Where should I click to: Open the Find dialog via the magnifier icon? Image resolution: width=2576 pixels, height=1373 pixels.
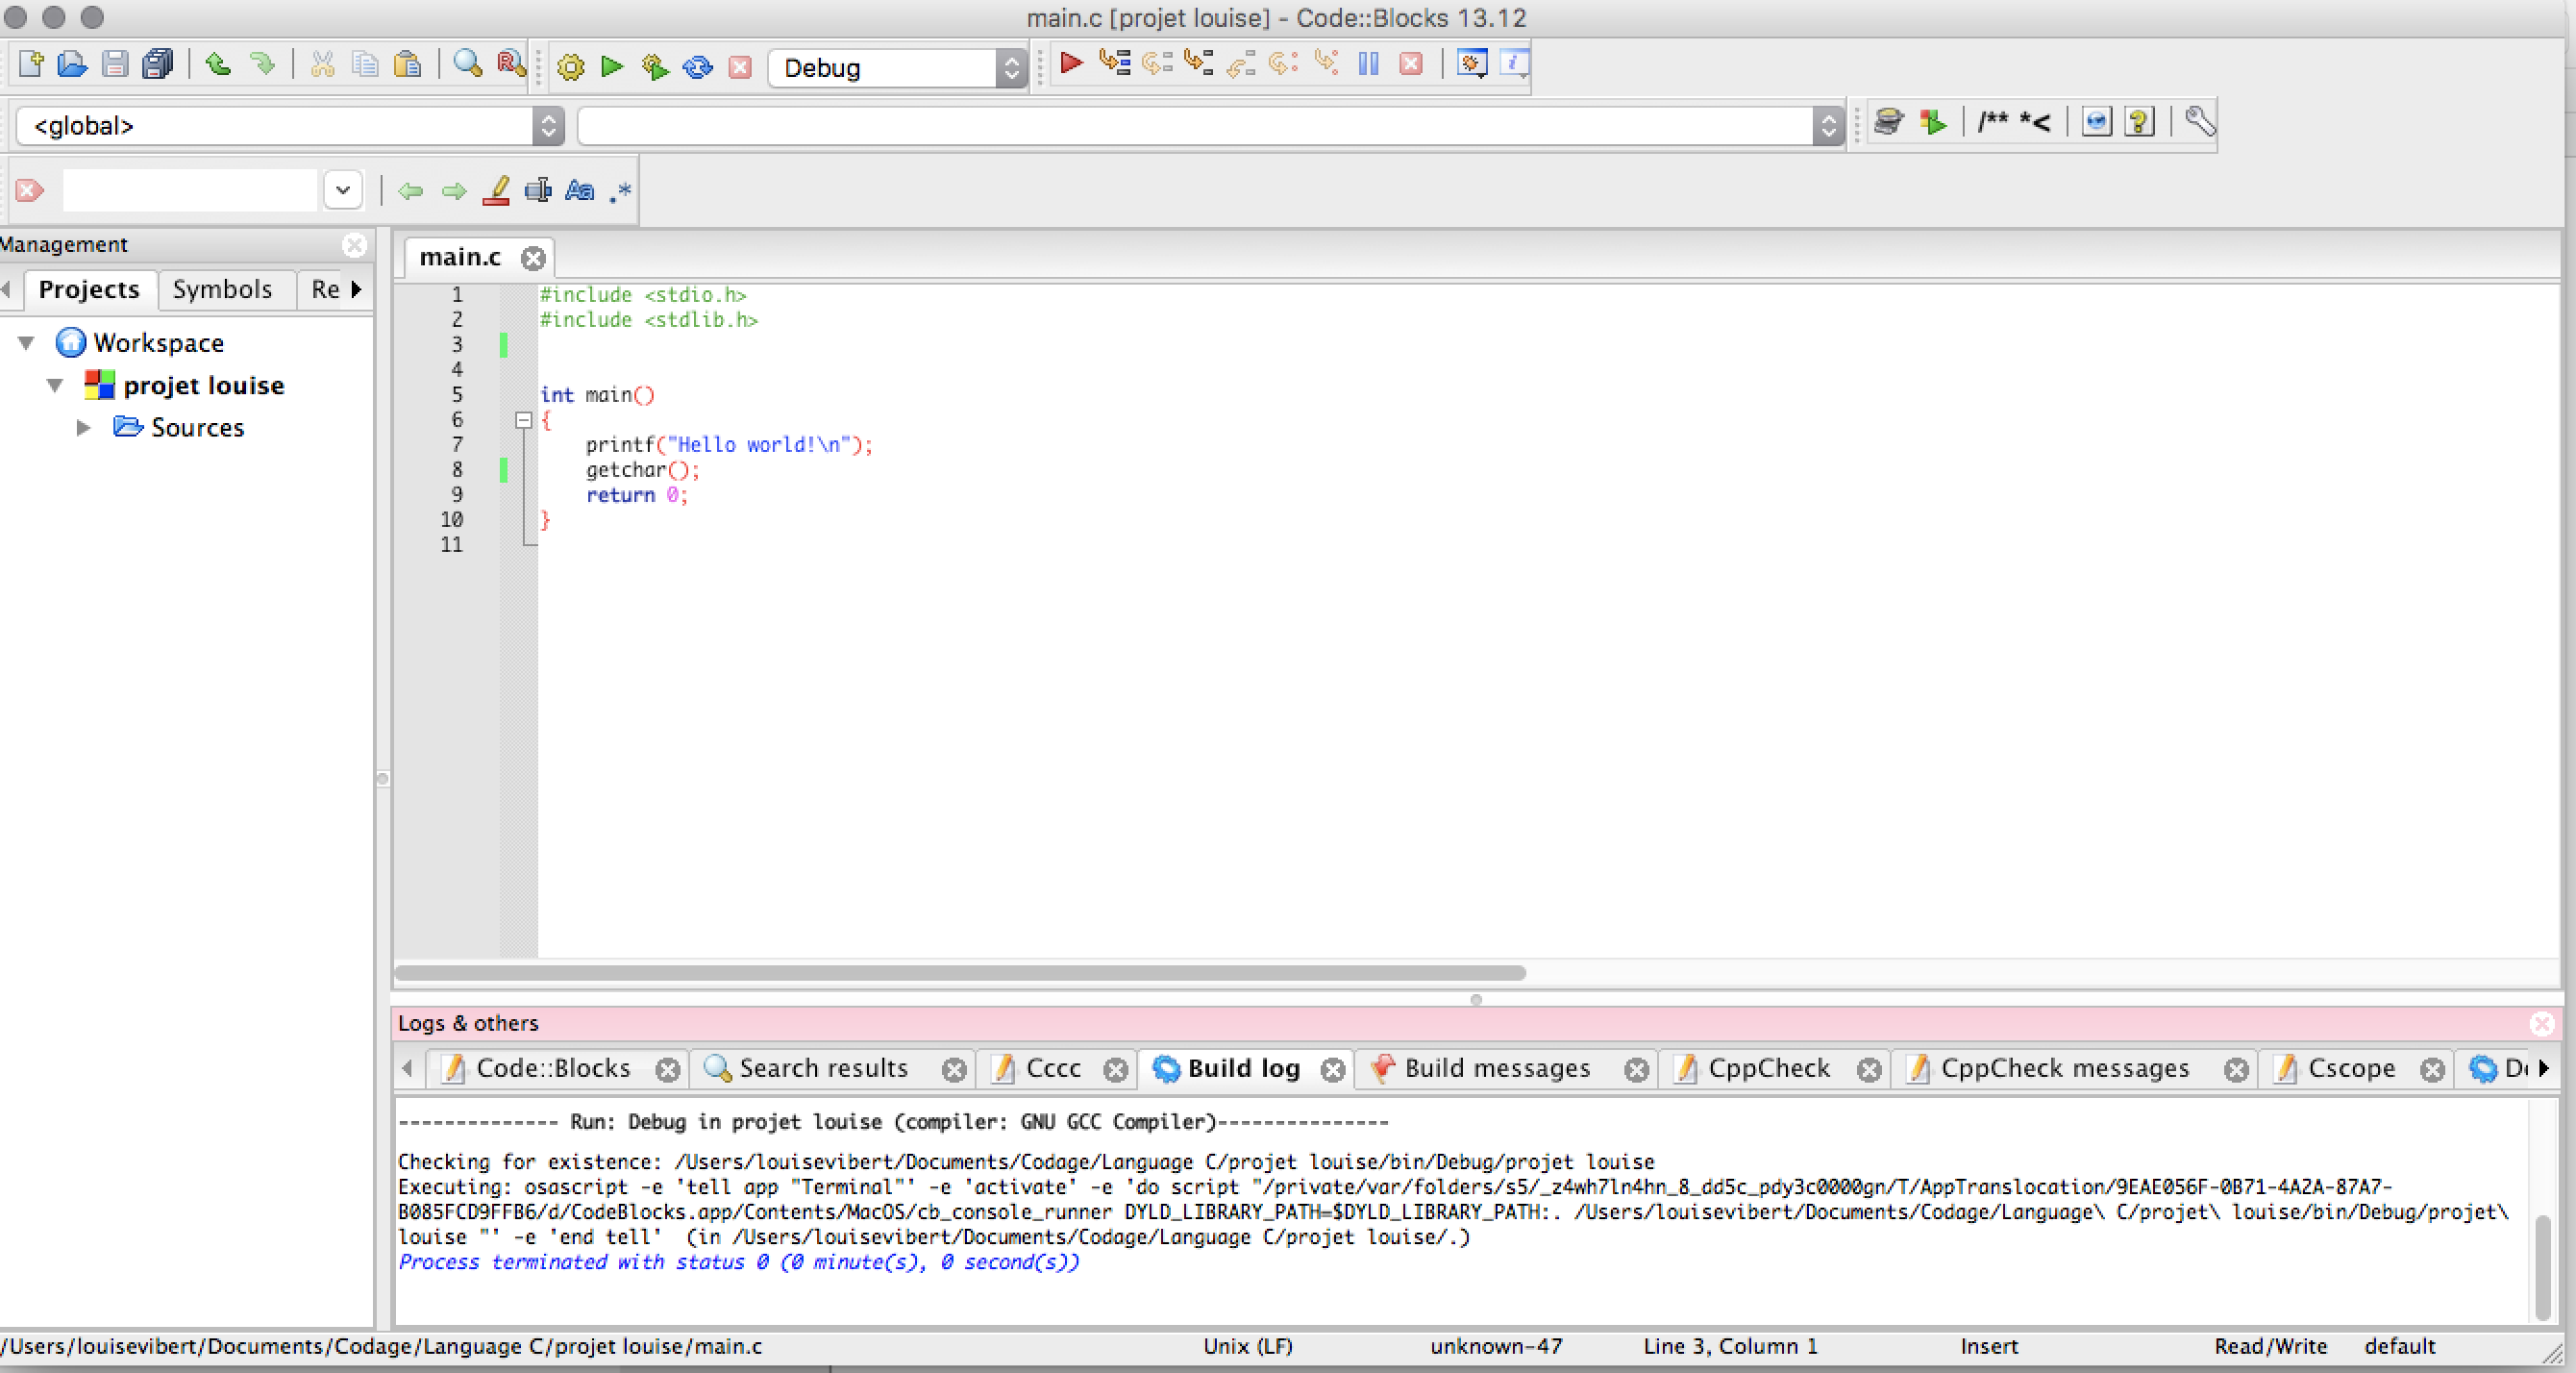point(466,64)
